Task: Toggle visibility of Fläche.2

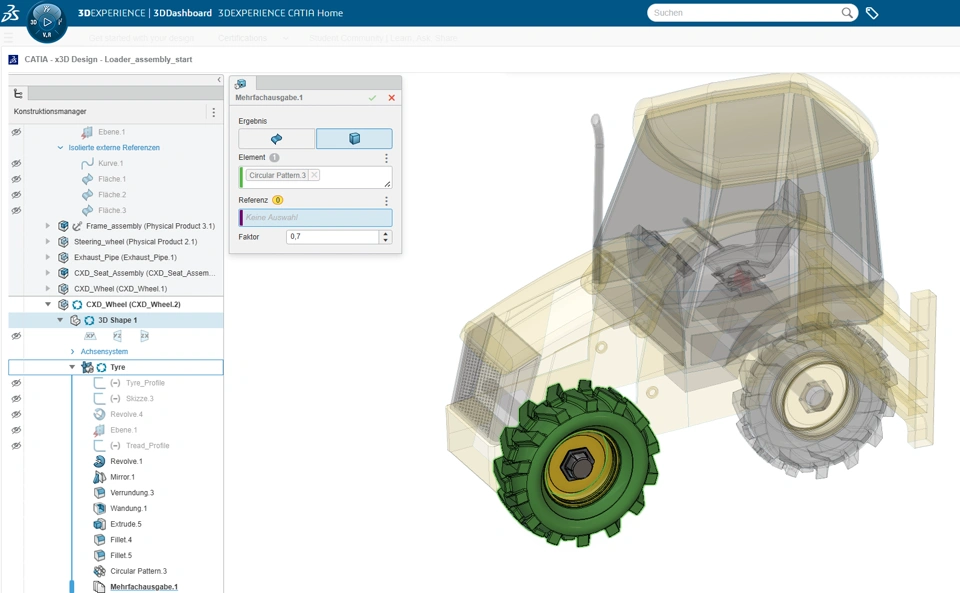Action: click(16, 195)
